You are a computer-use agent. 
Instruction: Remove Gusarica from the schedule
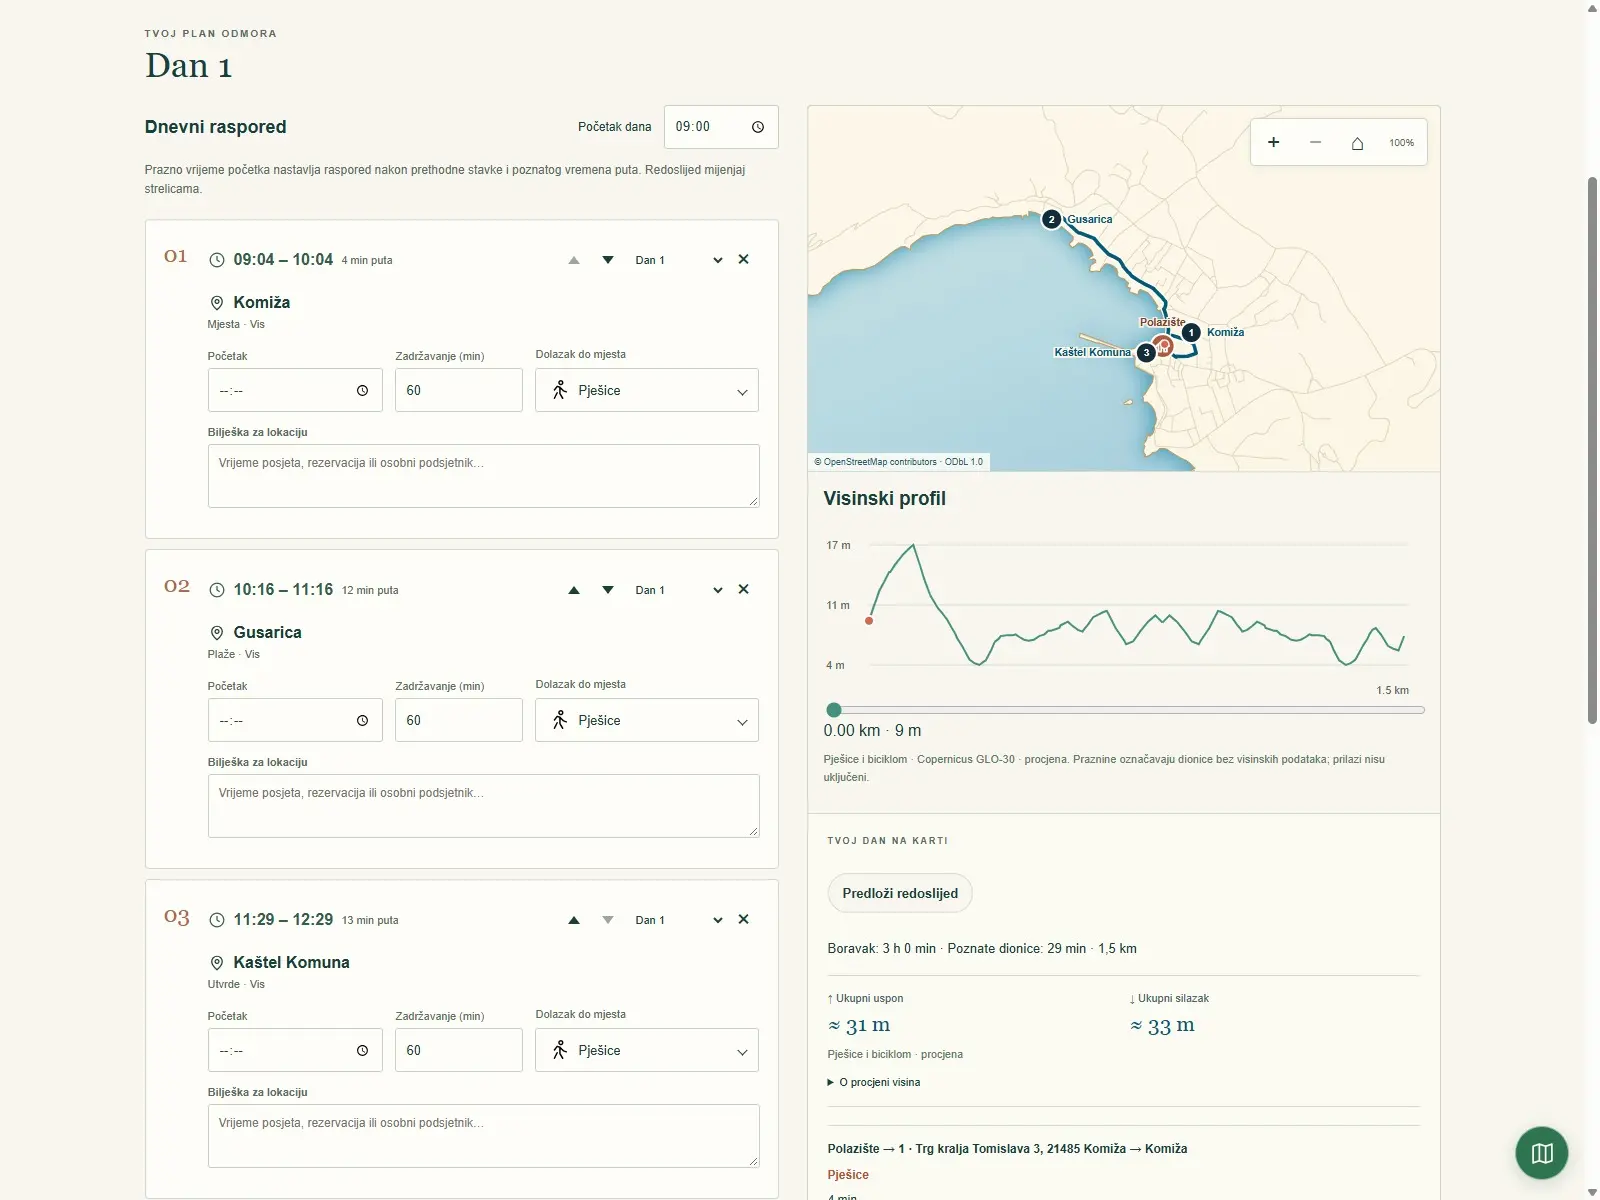tap(743, 589)
